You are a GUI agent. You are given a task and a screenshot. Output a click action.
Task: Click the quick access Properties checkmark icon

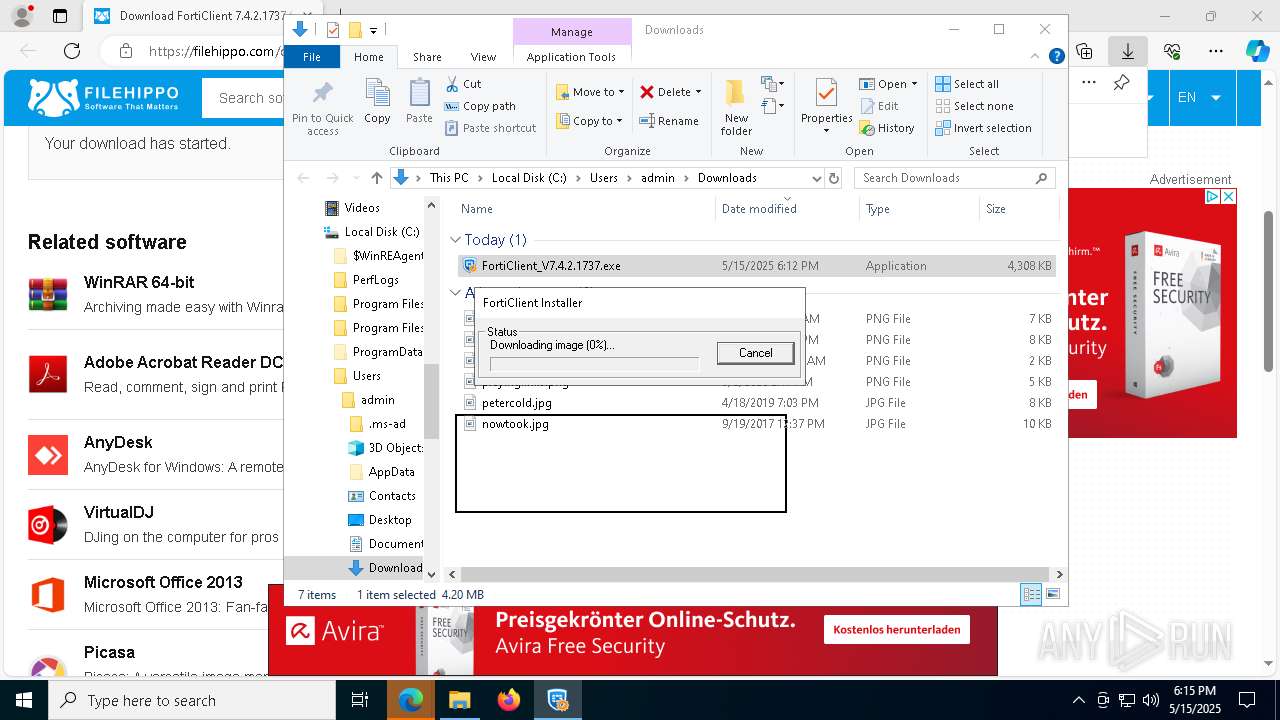(x=333, y=30)
